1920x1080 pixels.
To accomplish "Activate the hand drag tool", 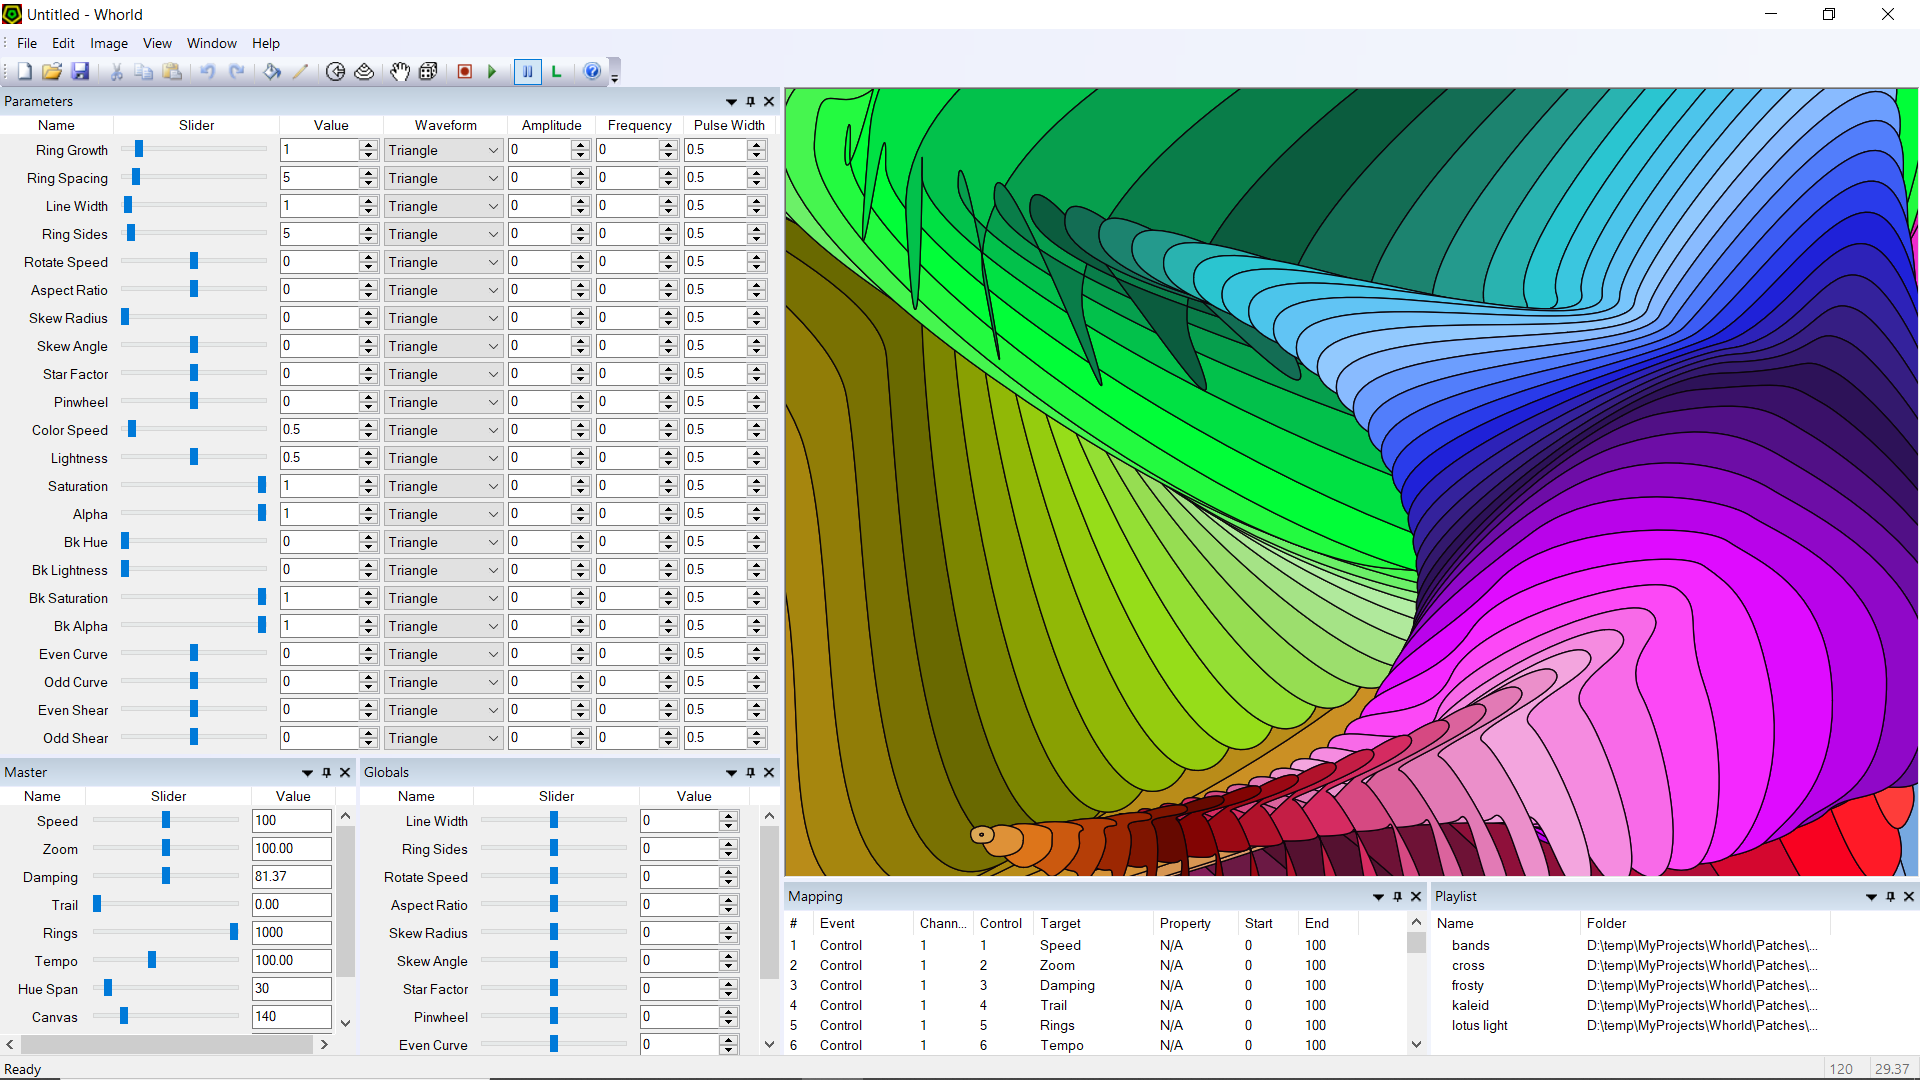I will (x=399, y=71).
